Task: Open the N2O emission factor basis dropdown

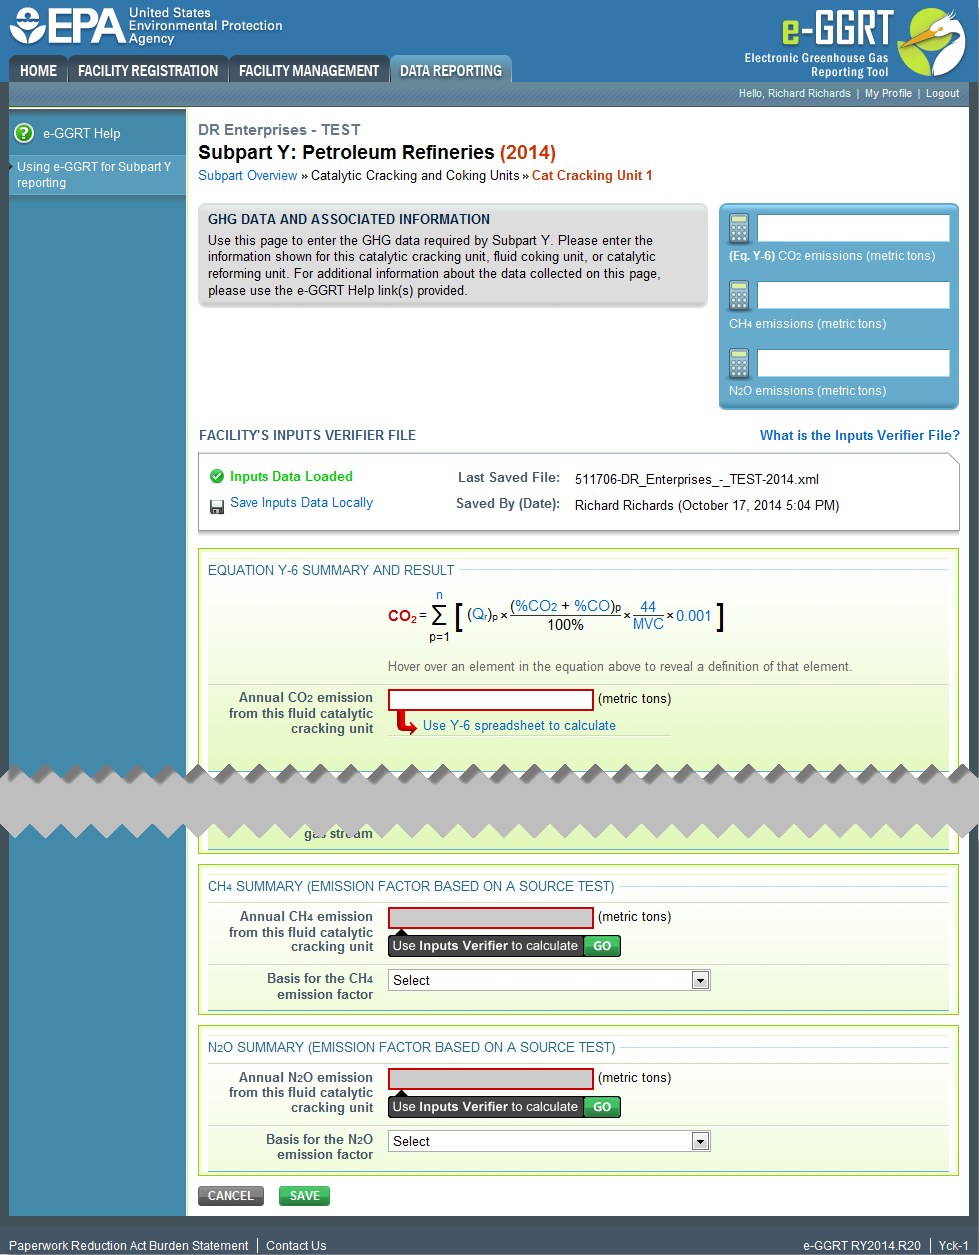Action: [549, 1141]
